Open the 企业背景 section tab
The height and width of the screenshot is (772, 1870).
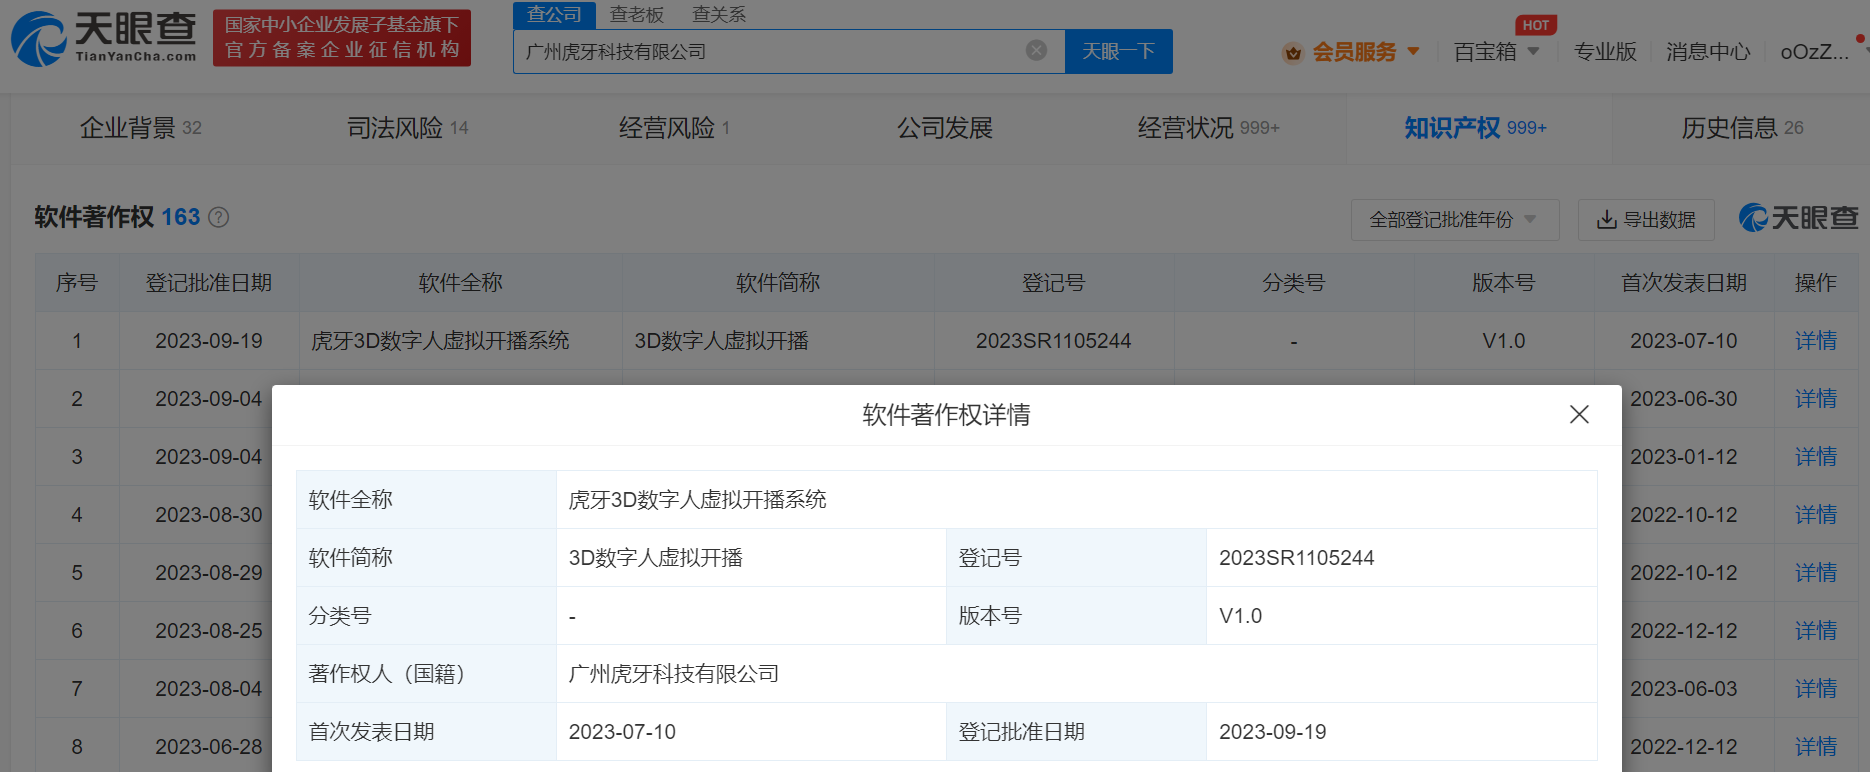click(x=141, y=128)
